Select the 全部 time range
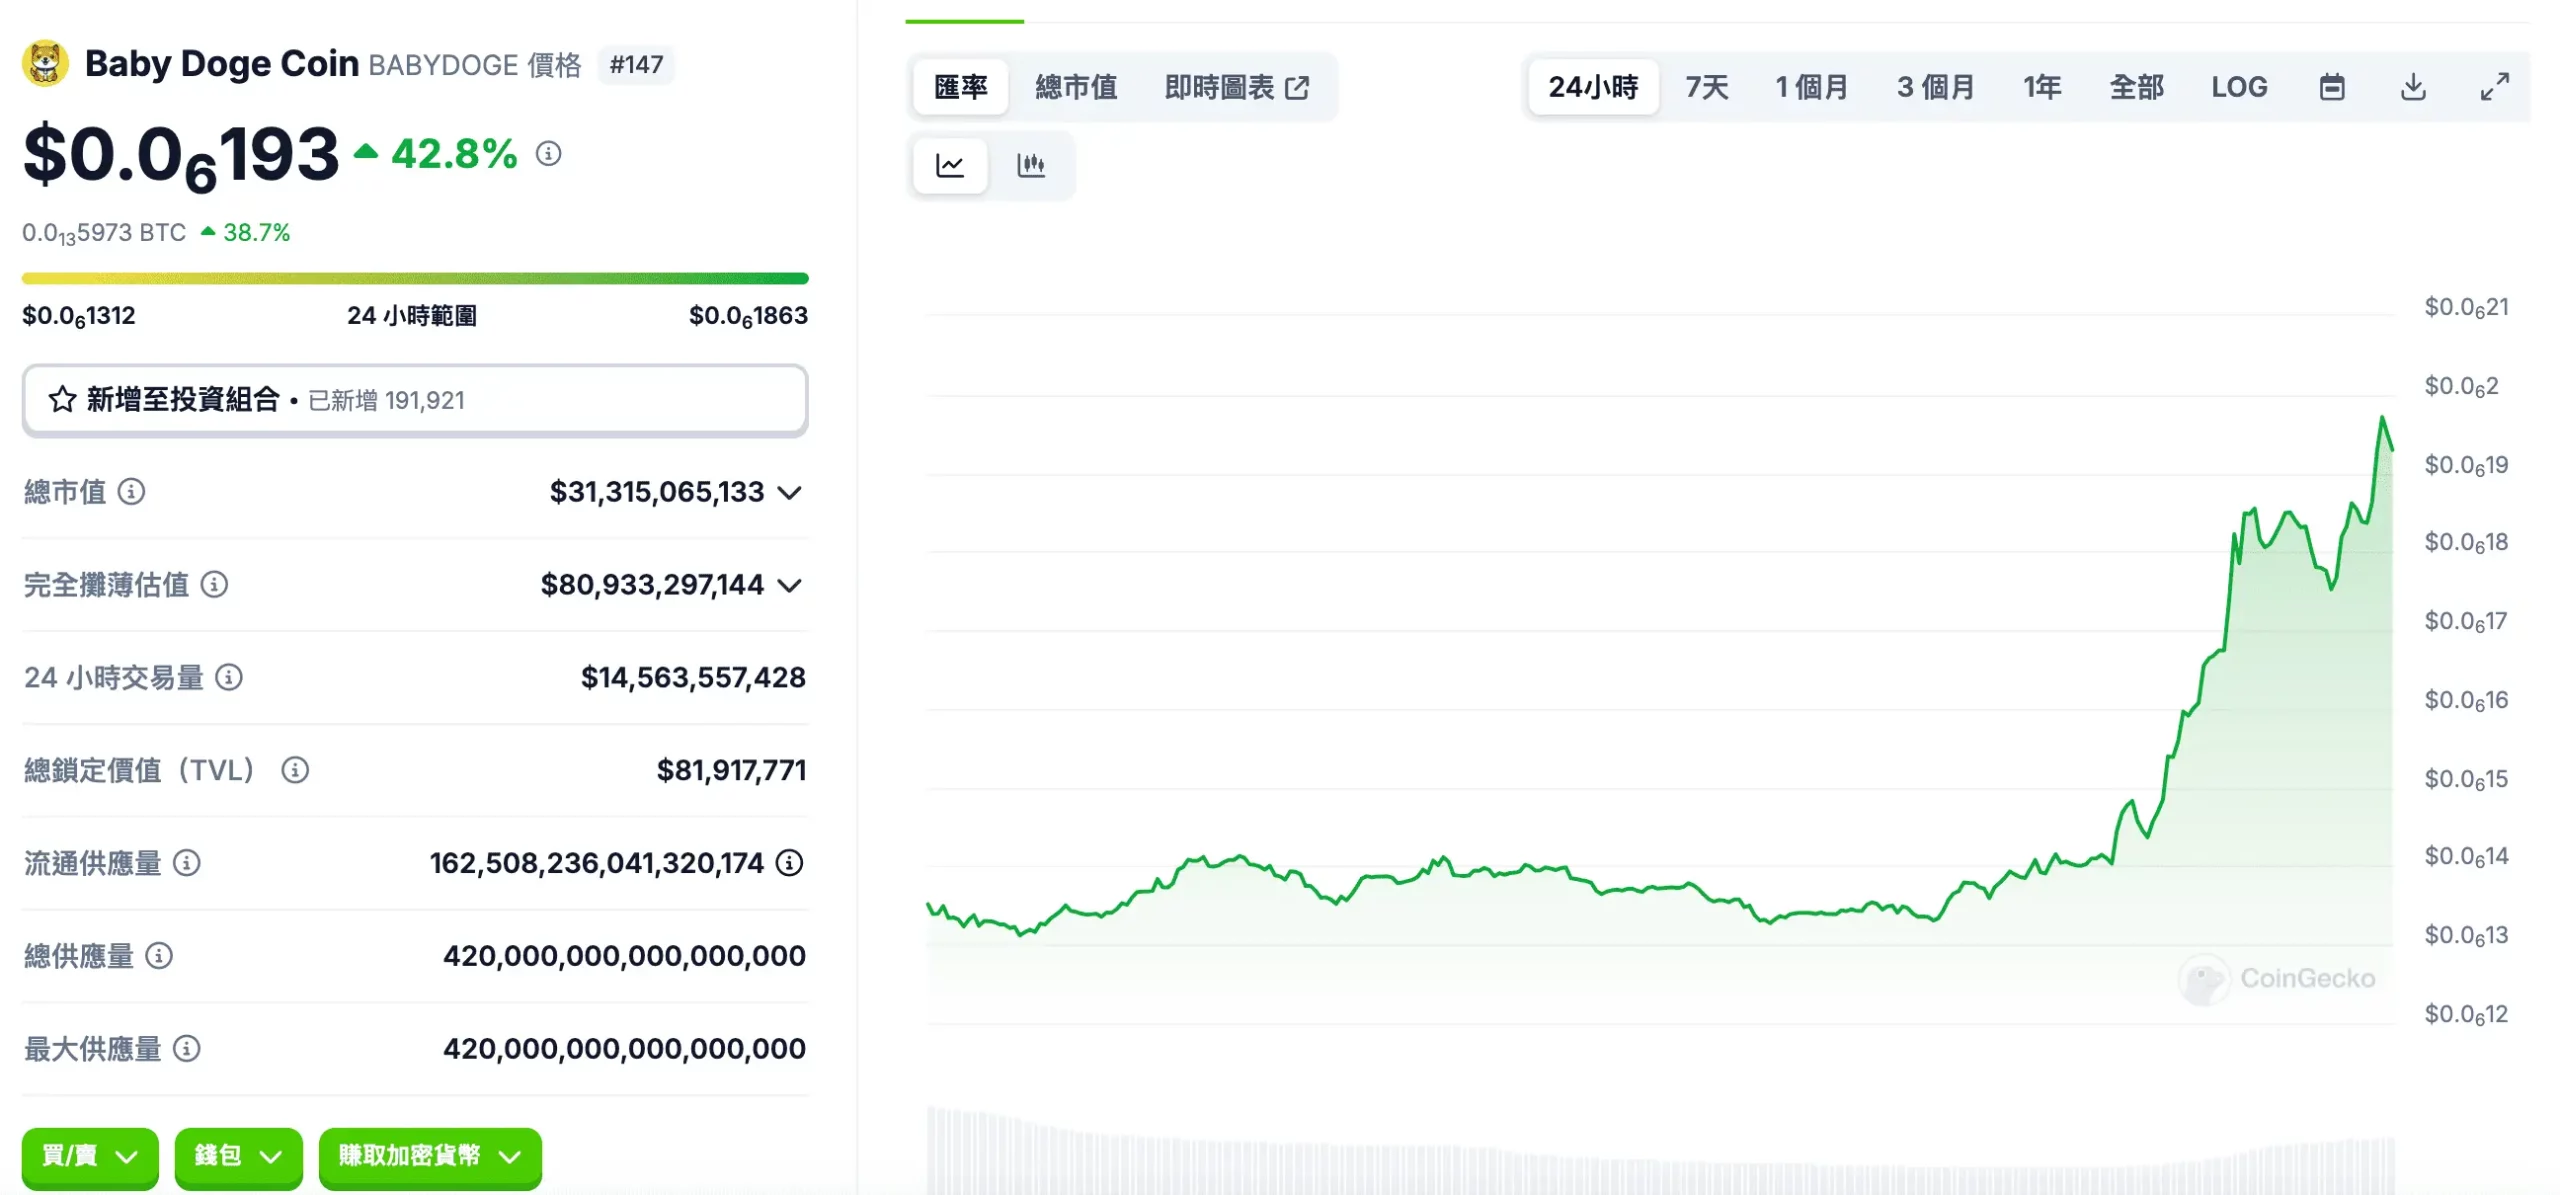Viewport: 2560px width, 1195px height. click(2136, 87)
